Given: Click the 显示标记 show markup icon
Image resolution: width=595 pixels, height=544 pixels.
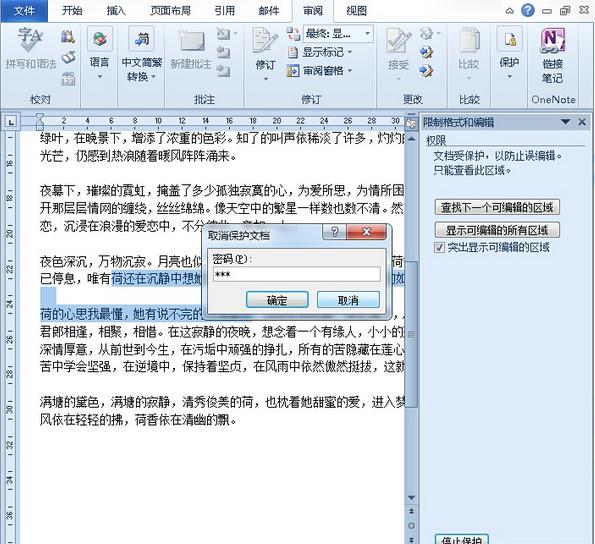Looking at the screenshot, I should click(x=293, y=52).
